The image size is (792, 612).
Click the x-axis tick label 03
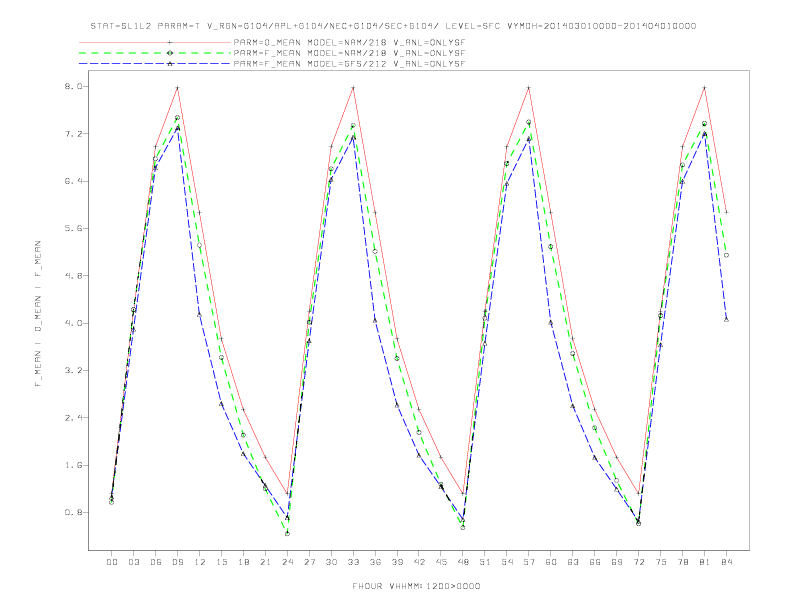(x=133, y=562)
